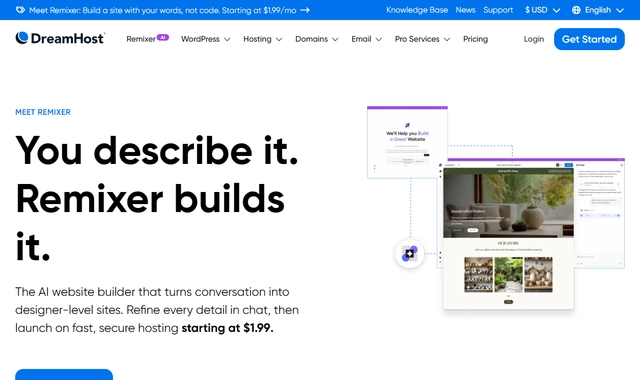Click the tag icon in promo banner

click(x=20, y=10)
